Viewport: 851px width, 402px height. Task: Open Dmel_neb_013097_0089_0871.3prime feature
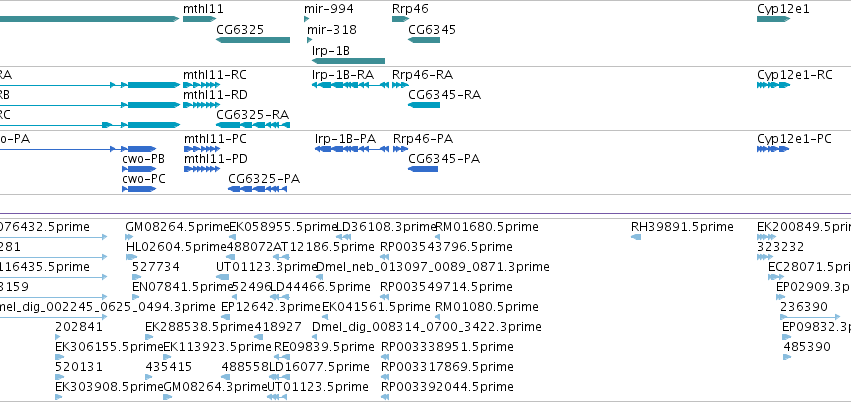point(319,277)
